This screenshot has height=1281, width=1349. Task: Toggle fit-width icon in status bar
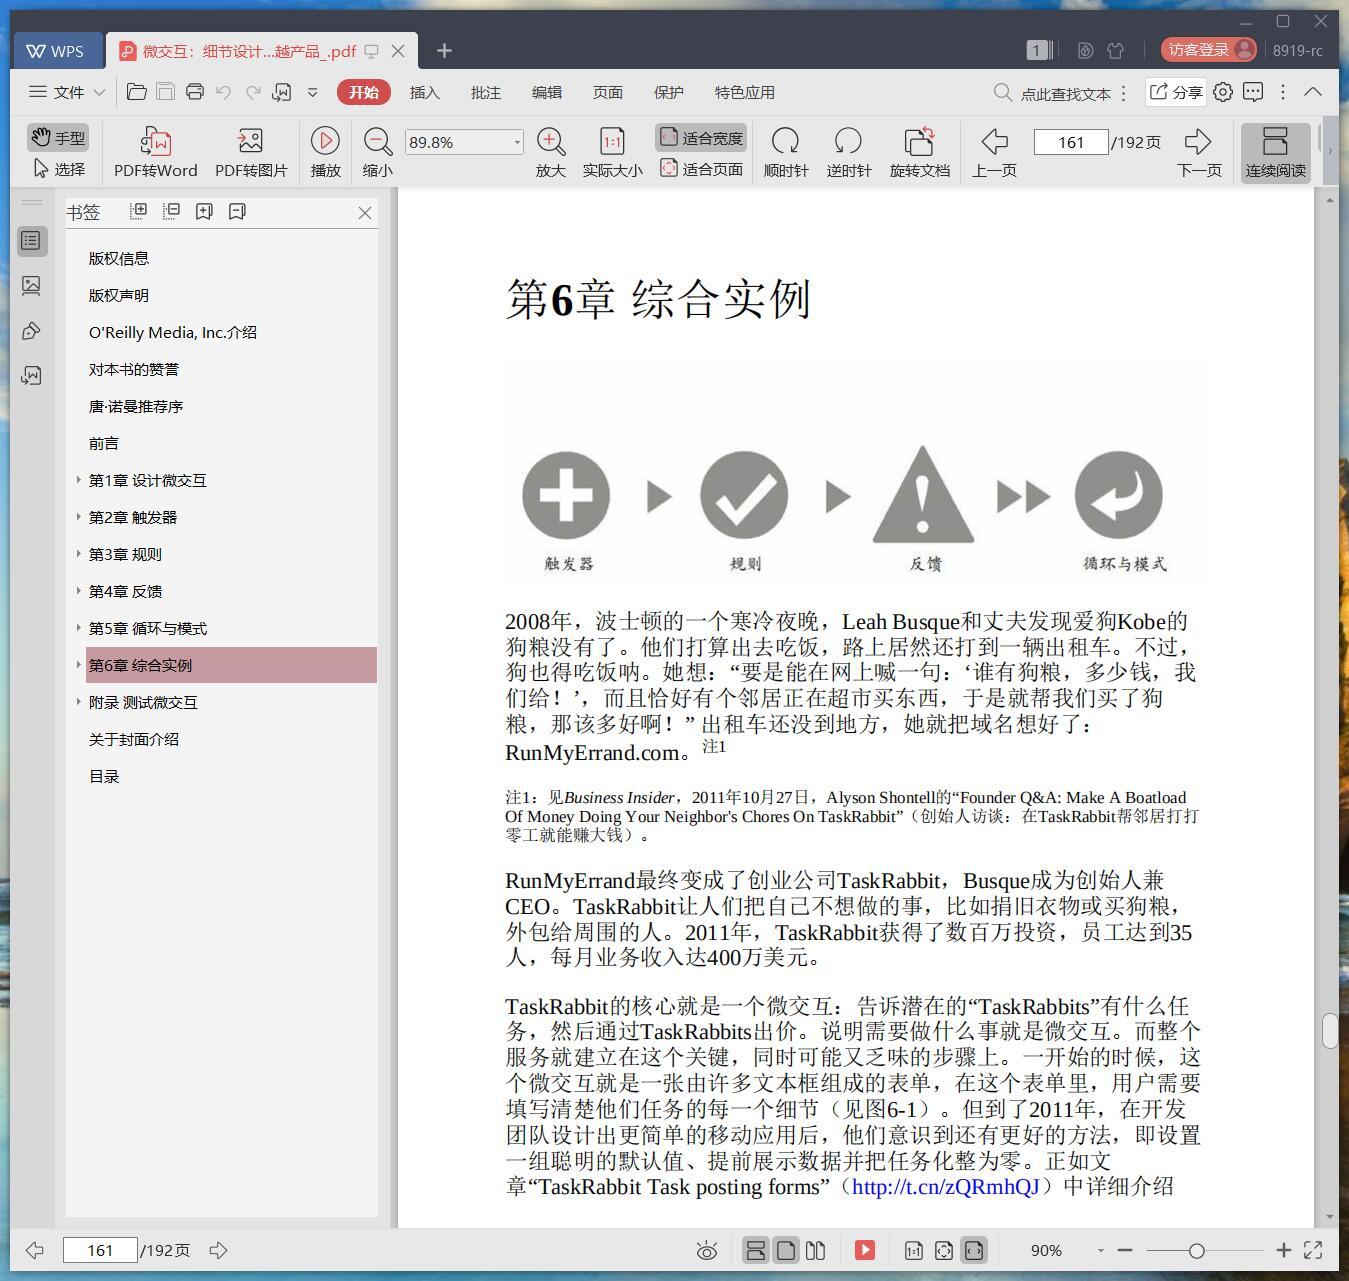click(973, 1250)
